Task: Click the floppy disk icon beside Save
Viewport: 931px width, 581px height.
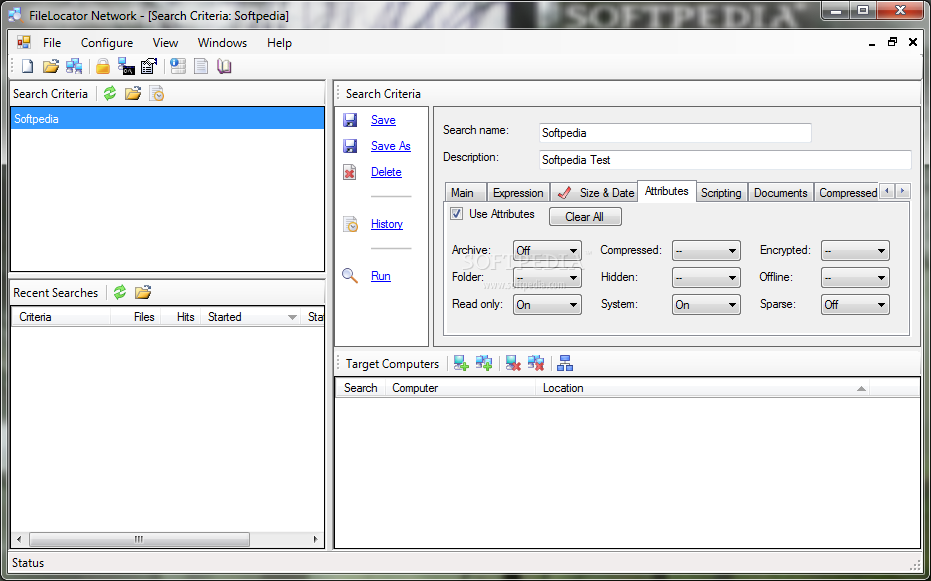Action: pyautogui.click(x=350, y=120)
